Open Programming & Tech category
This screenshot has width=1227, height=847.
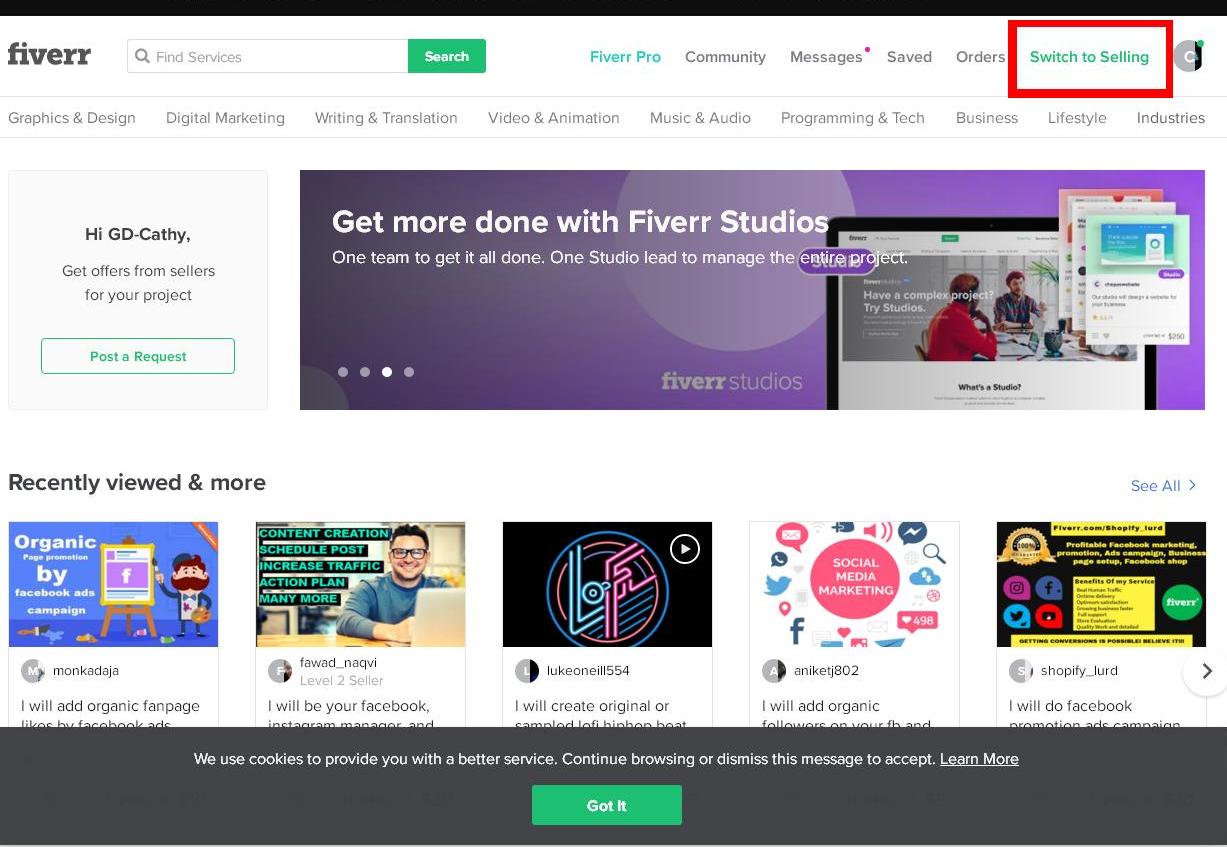click(853, 118)
